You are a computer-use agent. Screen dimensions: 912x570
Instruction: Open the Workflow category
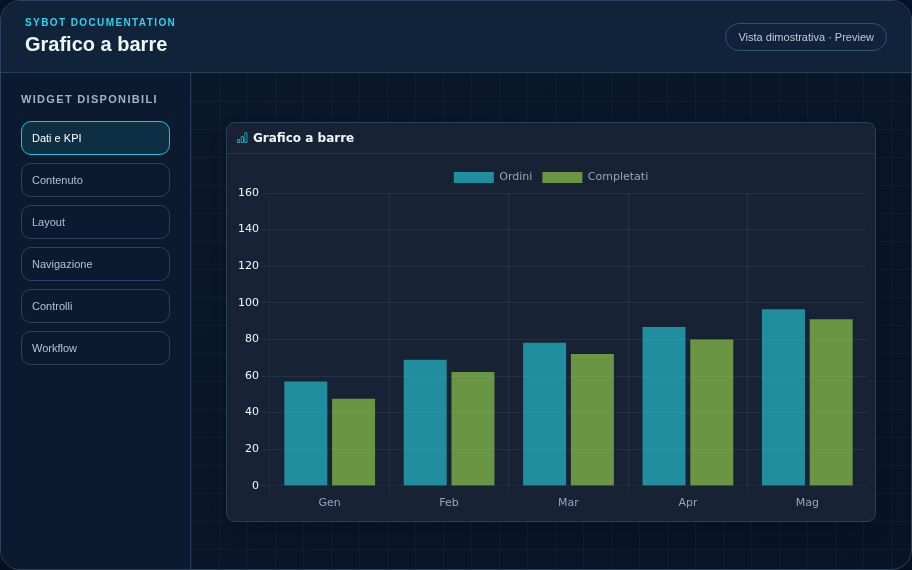95,348
